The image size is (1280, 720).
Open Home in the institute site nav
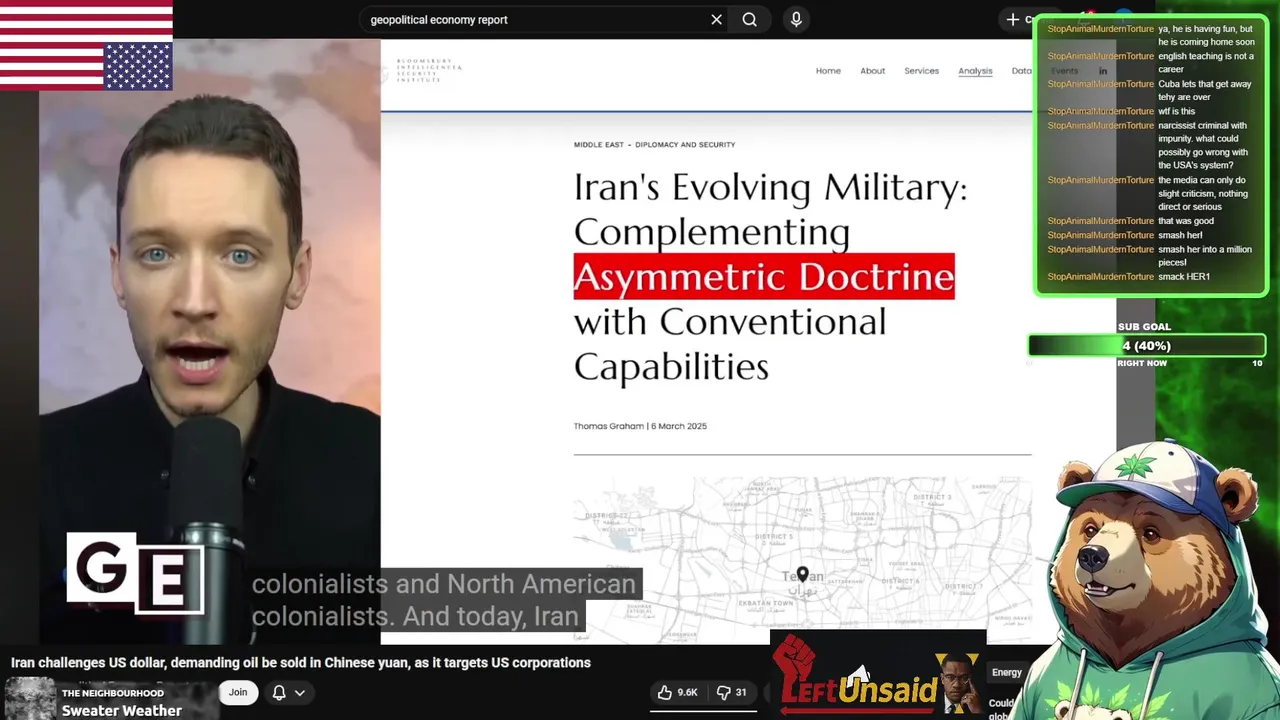point(828,71)
